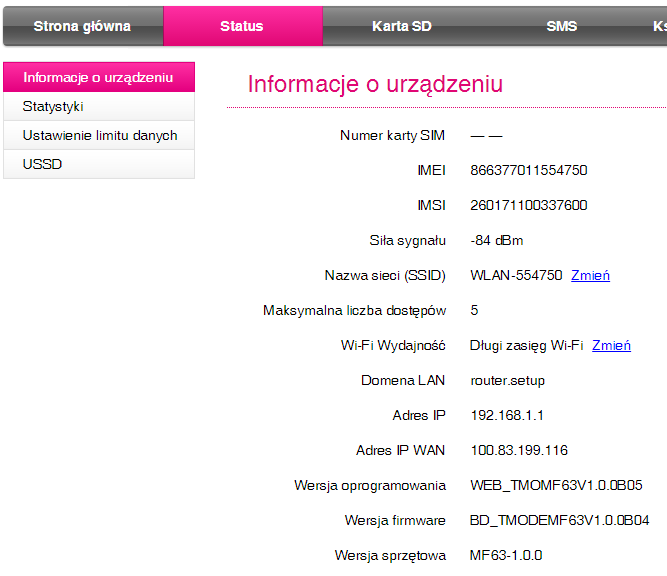This screenshot has width=667, height=576.
Task: Click the IMSI number 260171100337600
Action: [x=528, y=205]
